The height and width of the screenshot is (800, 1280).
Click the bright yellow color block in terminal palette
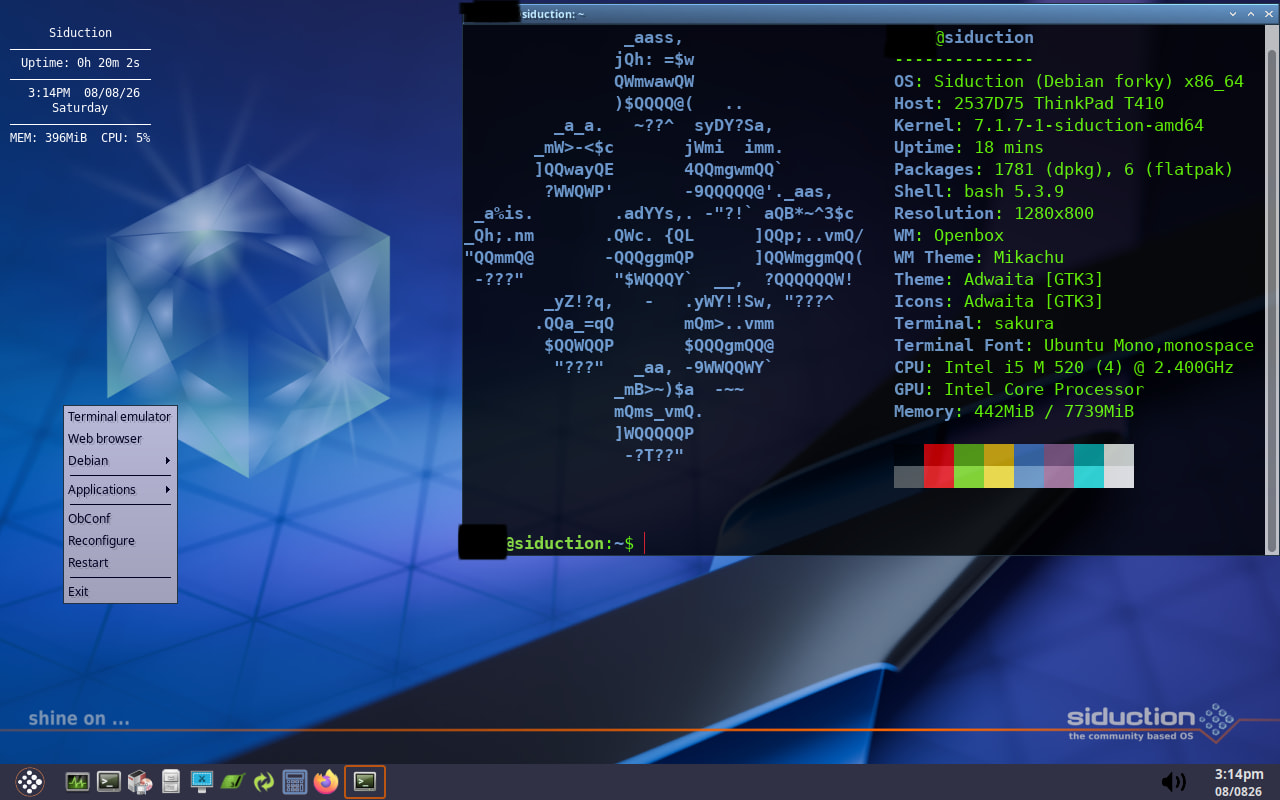[x=999, y=477]
